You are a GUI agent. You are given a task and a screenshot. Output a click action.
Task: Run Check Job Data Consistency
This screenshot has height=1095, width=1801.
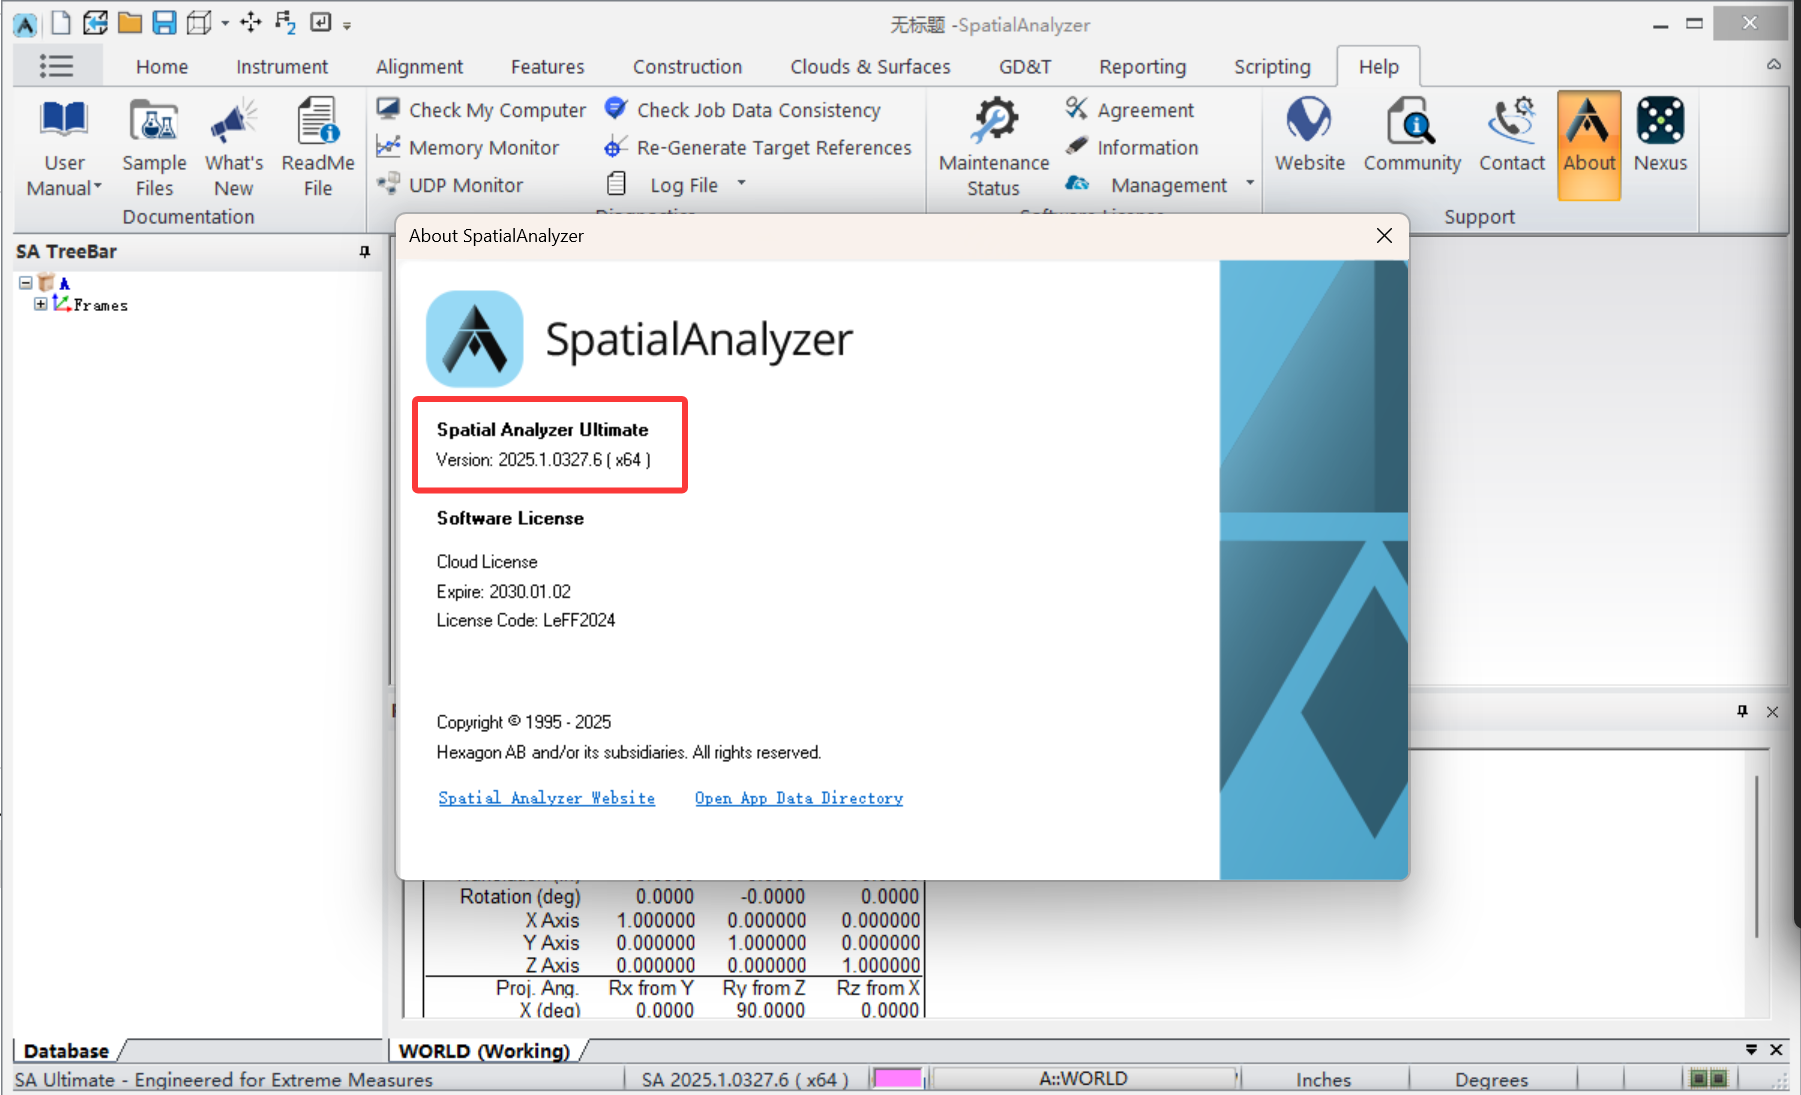click(x=742, y=110)
